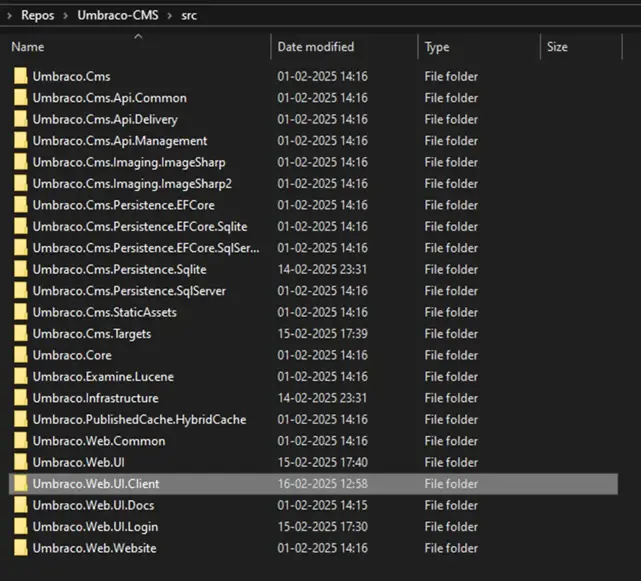Viewport: 641px width, 581px height.
Task: Select the Umbraco.Cms.Targets folder name
Action: pyautogui.click(x=92, y=334)
